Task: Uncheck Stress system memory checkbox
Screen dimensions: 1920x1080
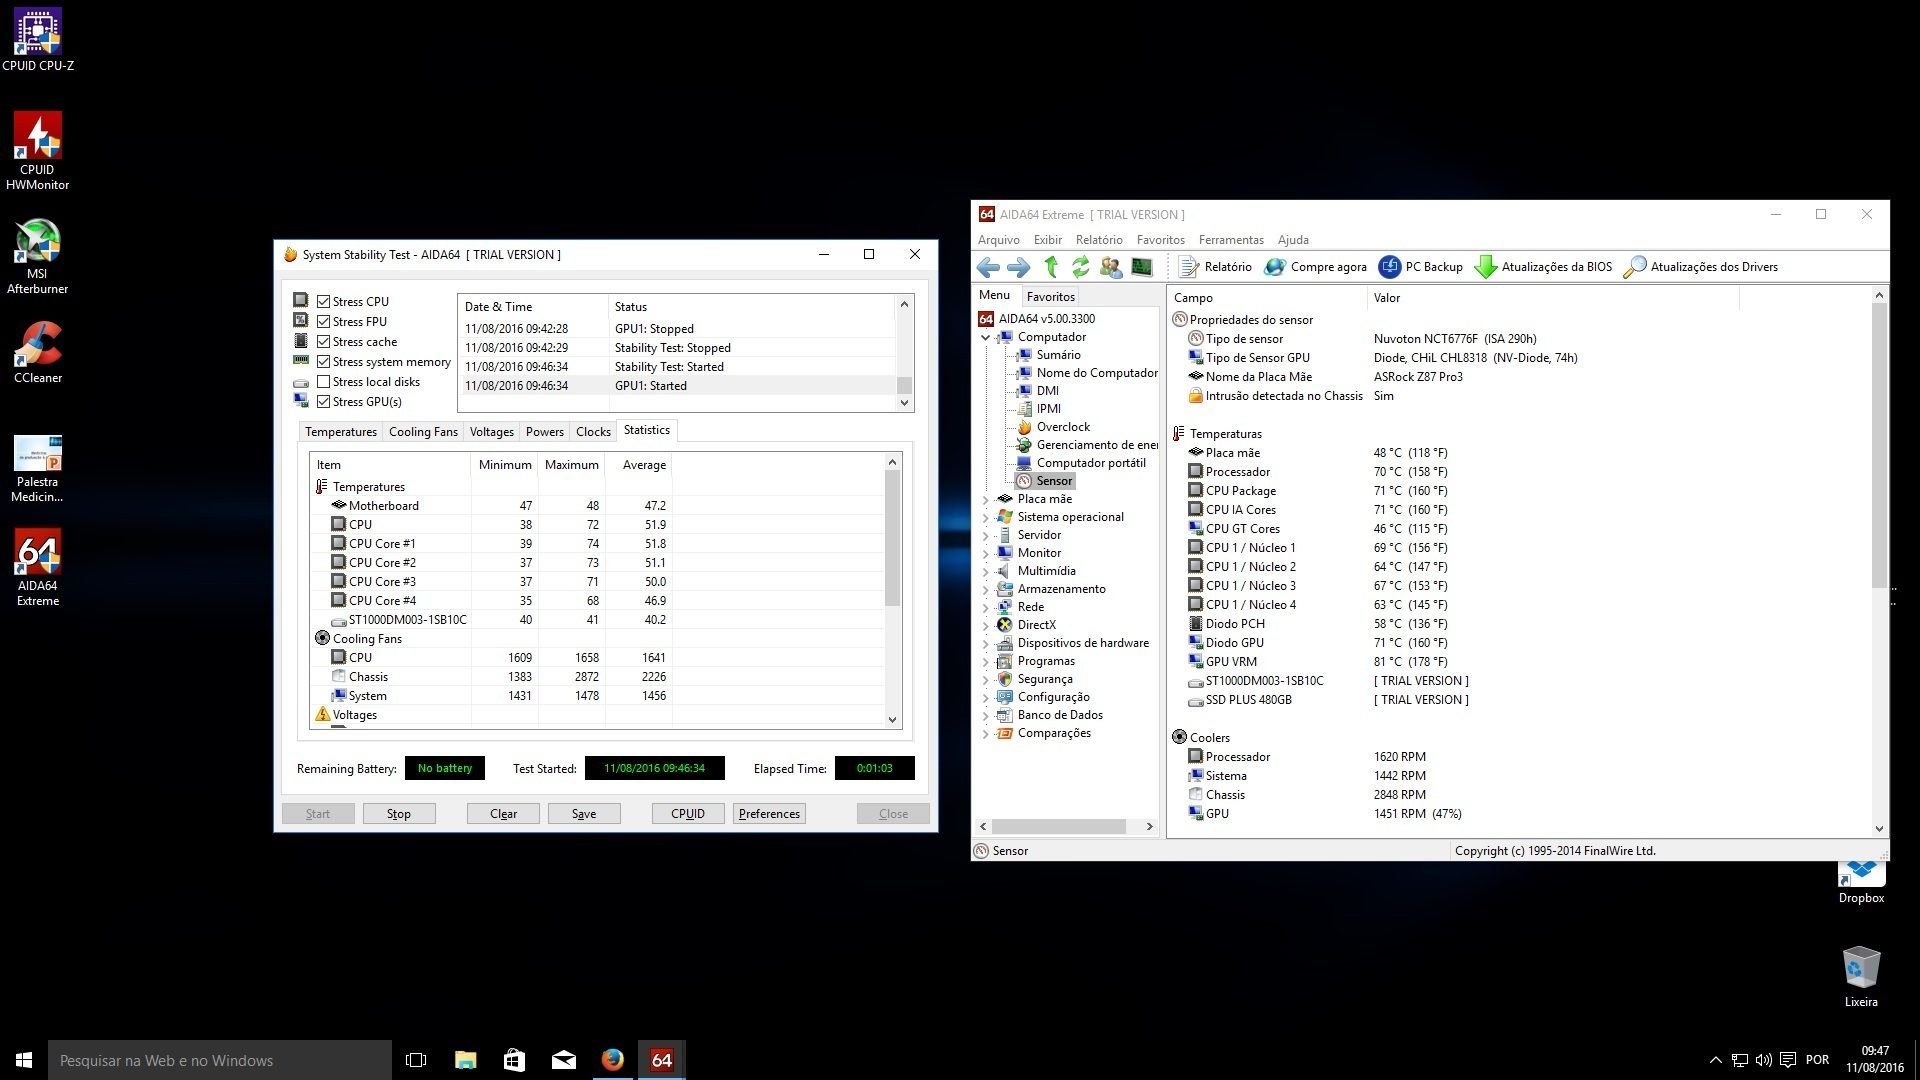Action: (x=323, y=362)
